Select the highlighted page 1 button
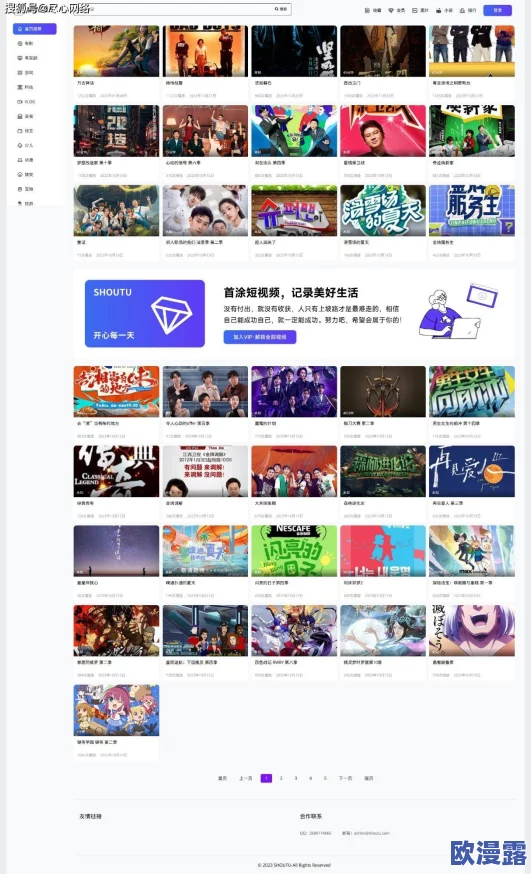The image size is (531, 874). 266,778
